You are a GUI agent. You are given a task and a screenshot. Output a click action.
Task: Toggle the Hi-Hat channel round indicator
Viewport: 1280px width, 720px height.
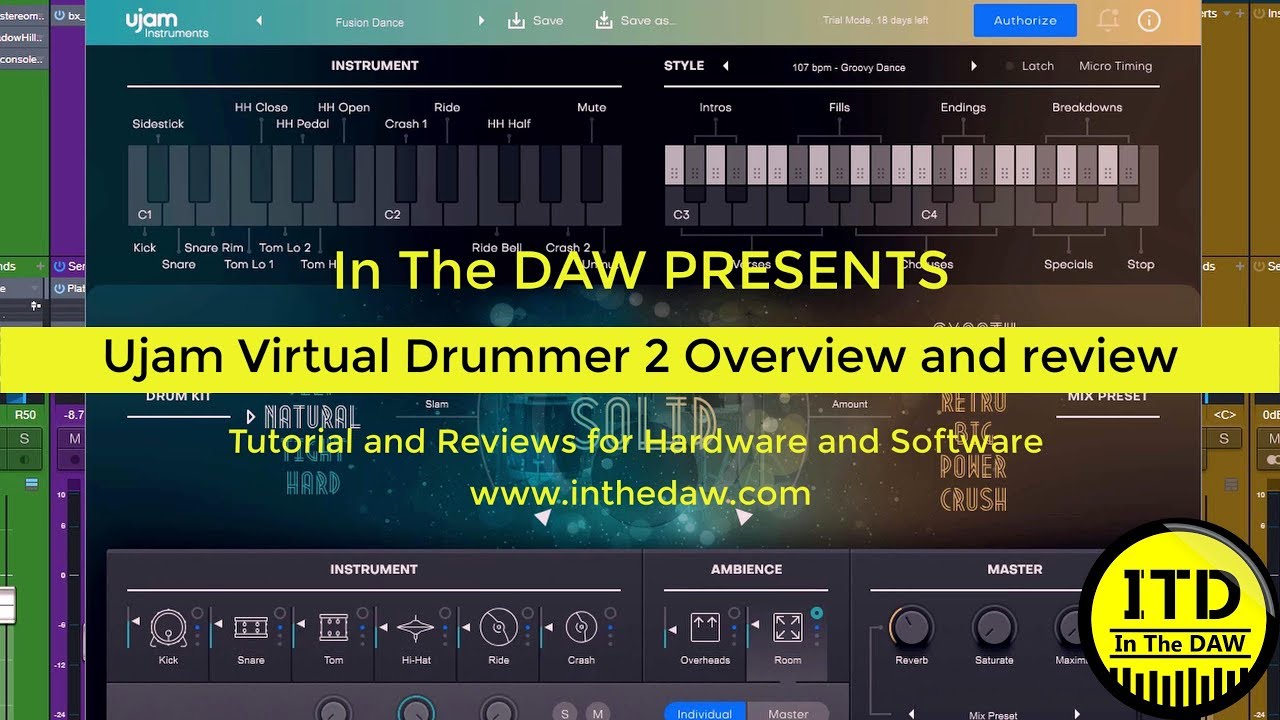tap(445, 613)
